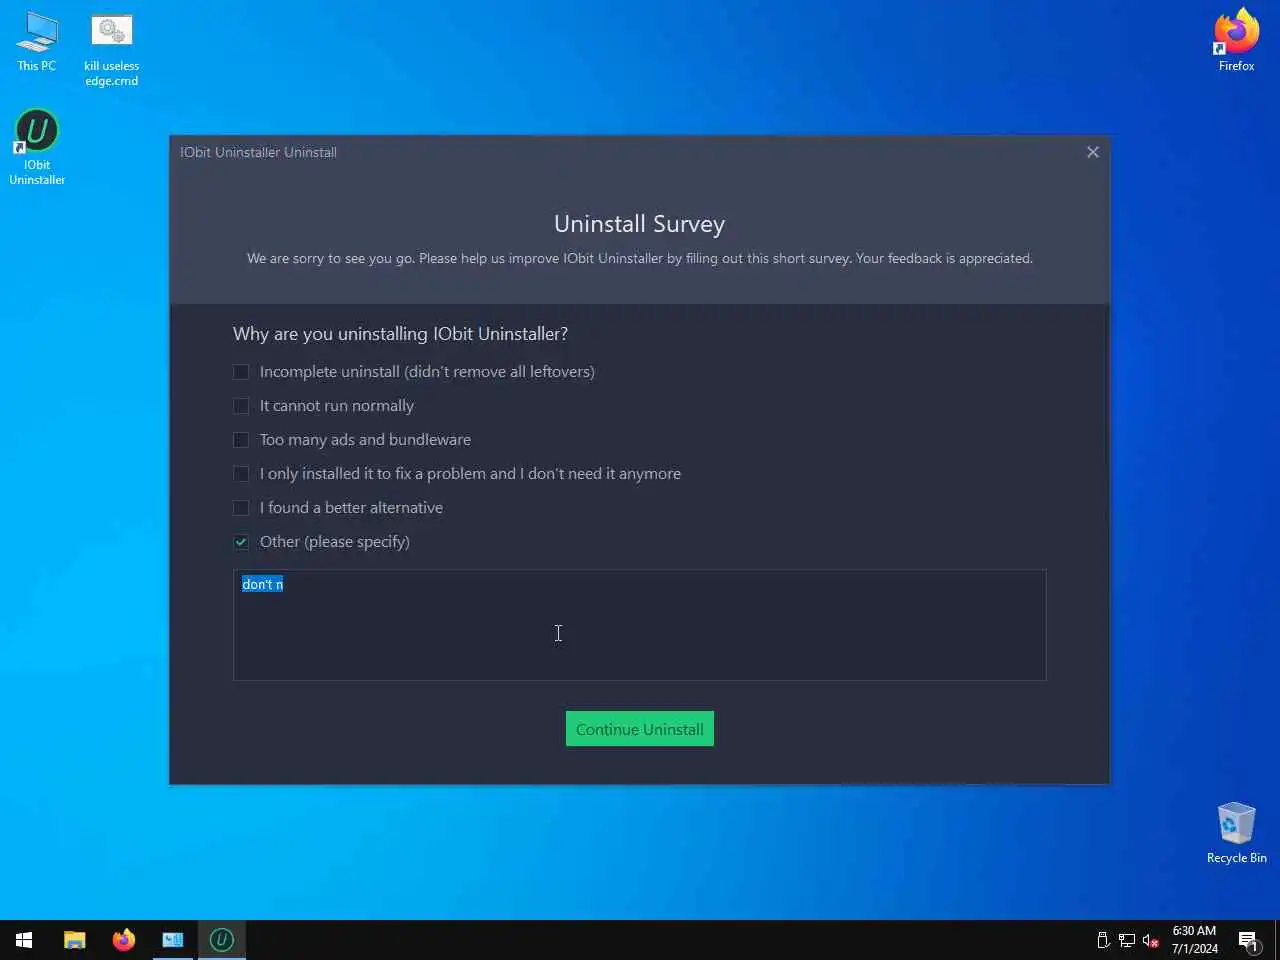This screenshot has width=1280, height=960.
Task: Click IObit Uninstaller taskbar button
Action: click(x=222, y=940)
